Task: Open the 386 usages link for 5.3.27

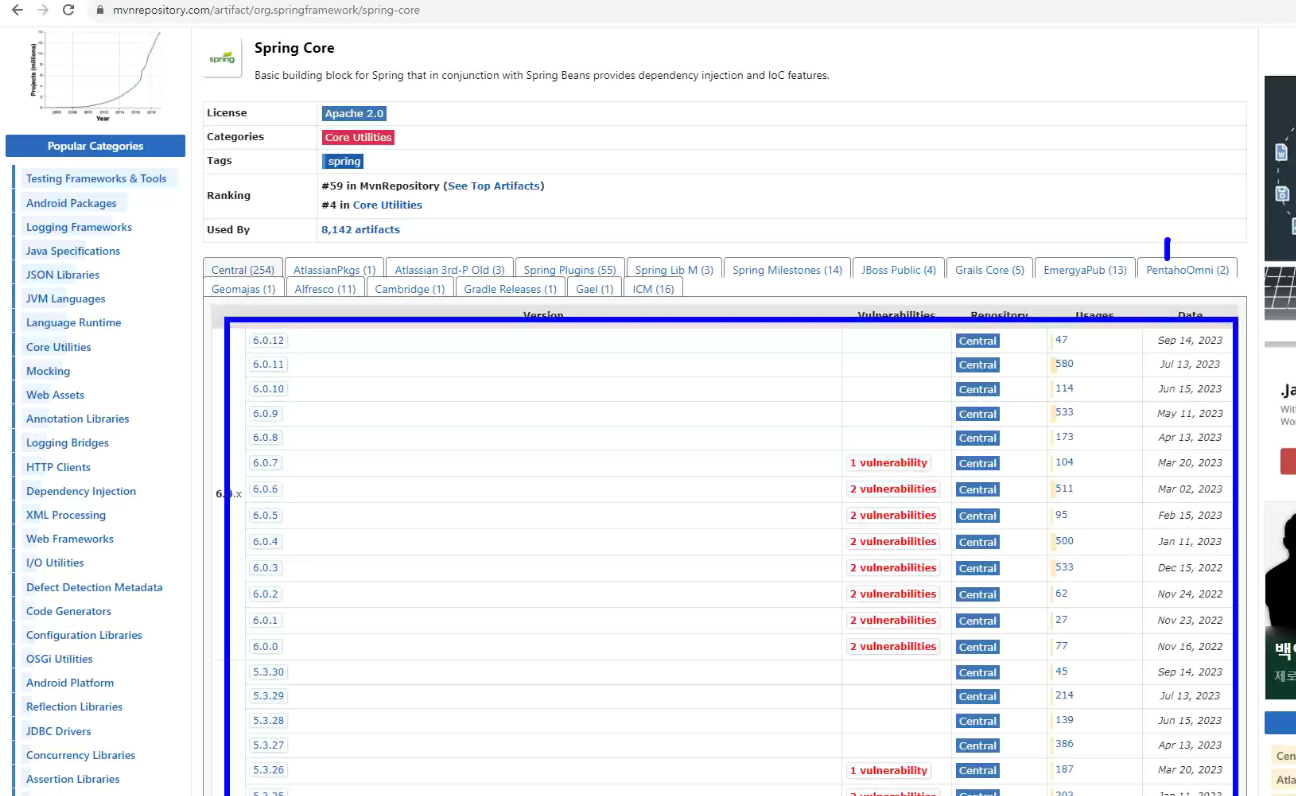Action: pos(1064,744)
